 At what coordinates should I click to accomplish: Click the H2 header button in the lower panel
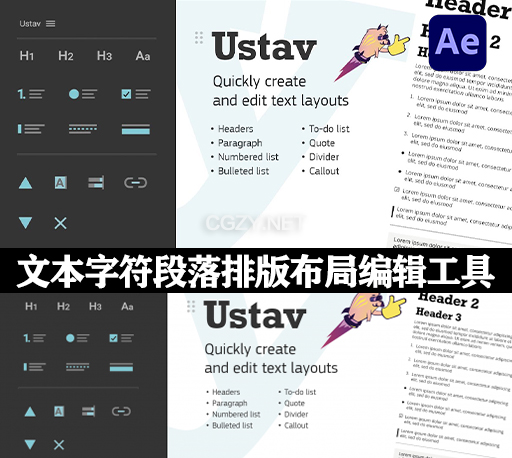click(63, 306)
